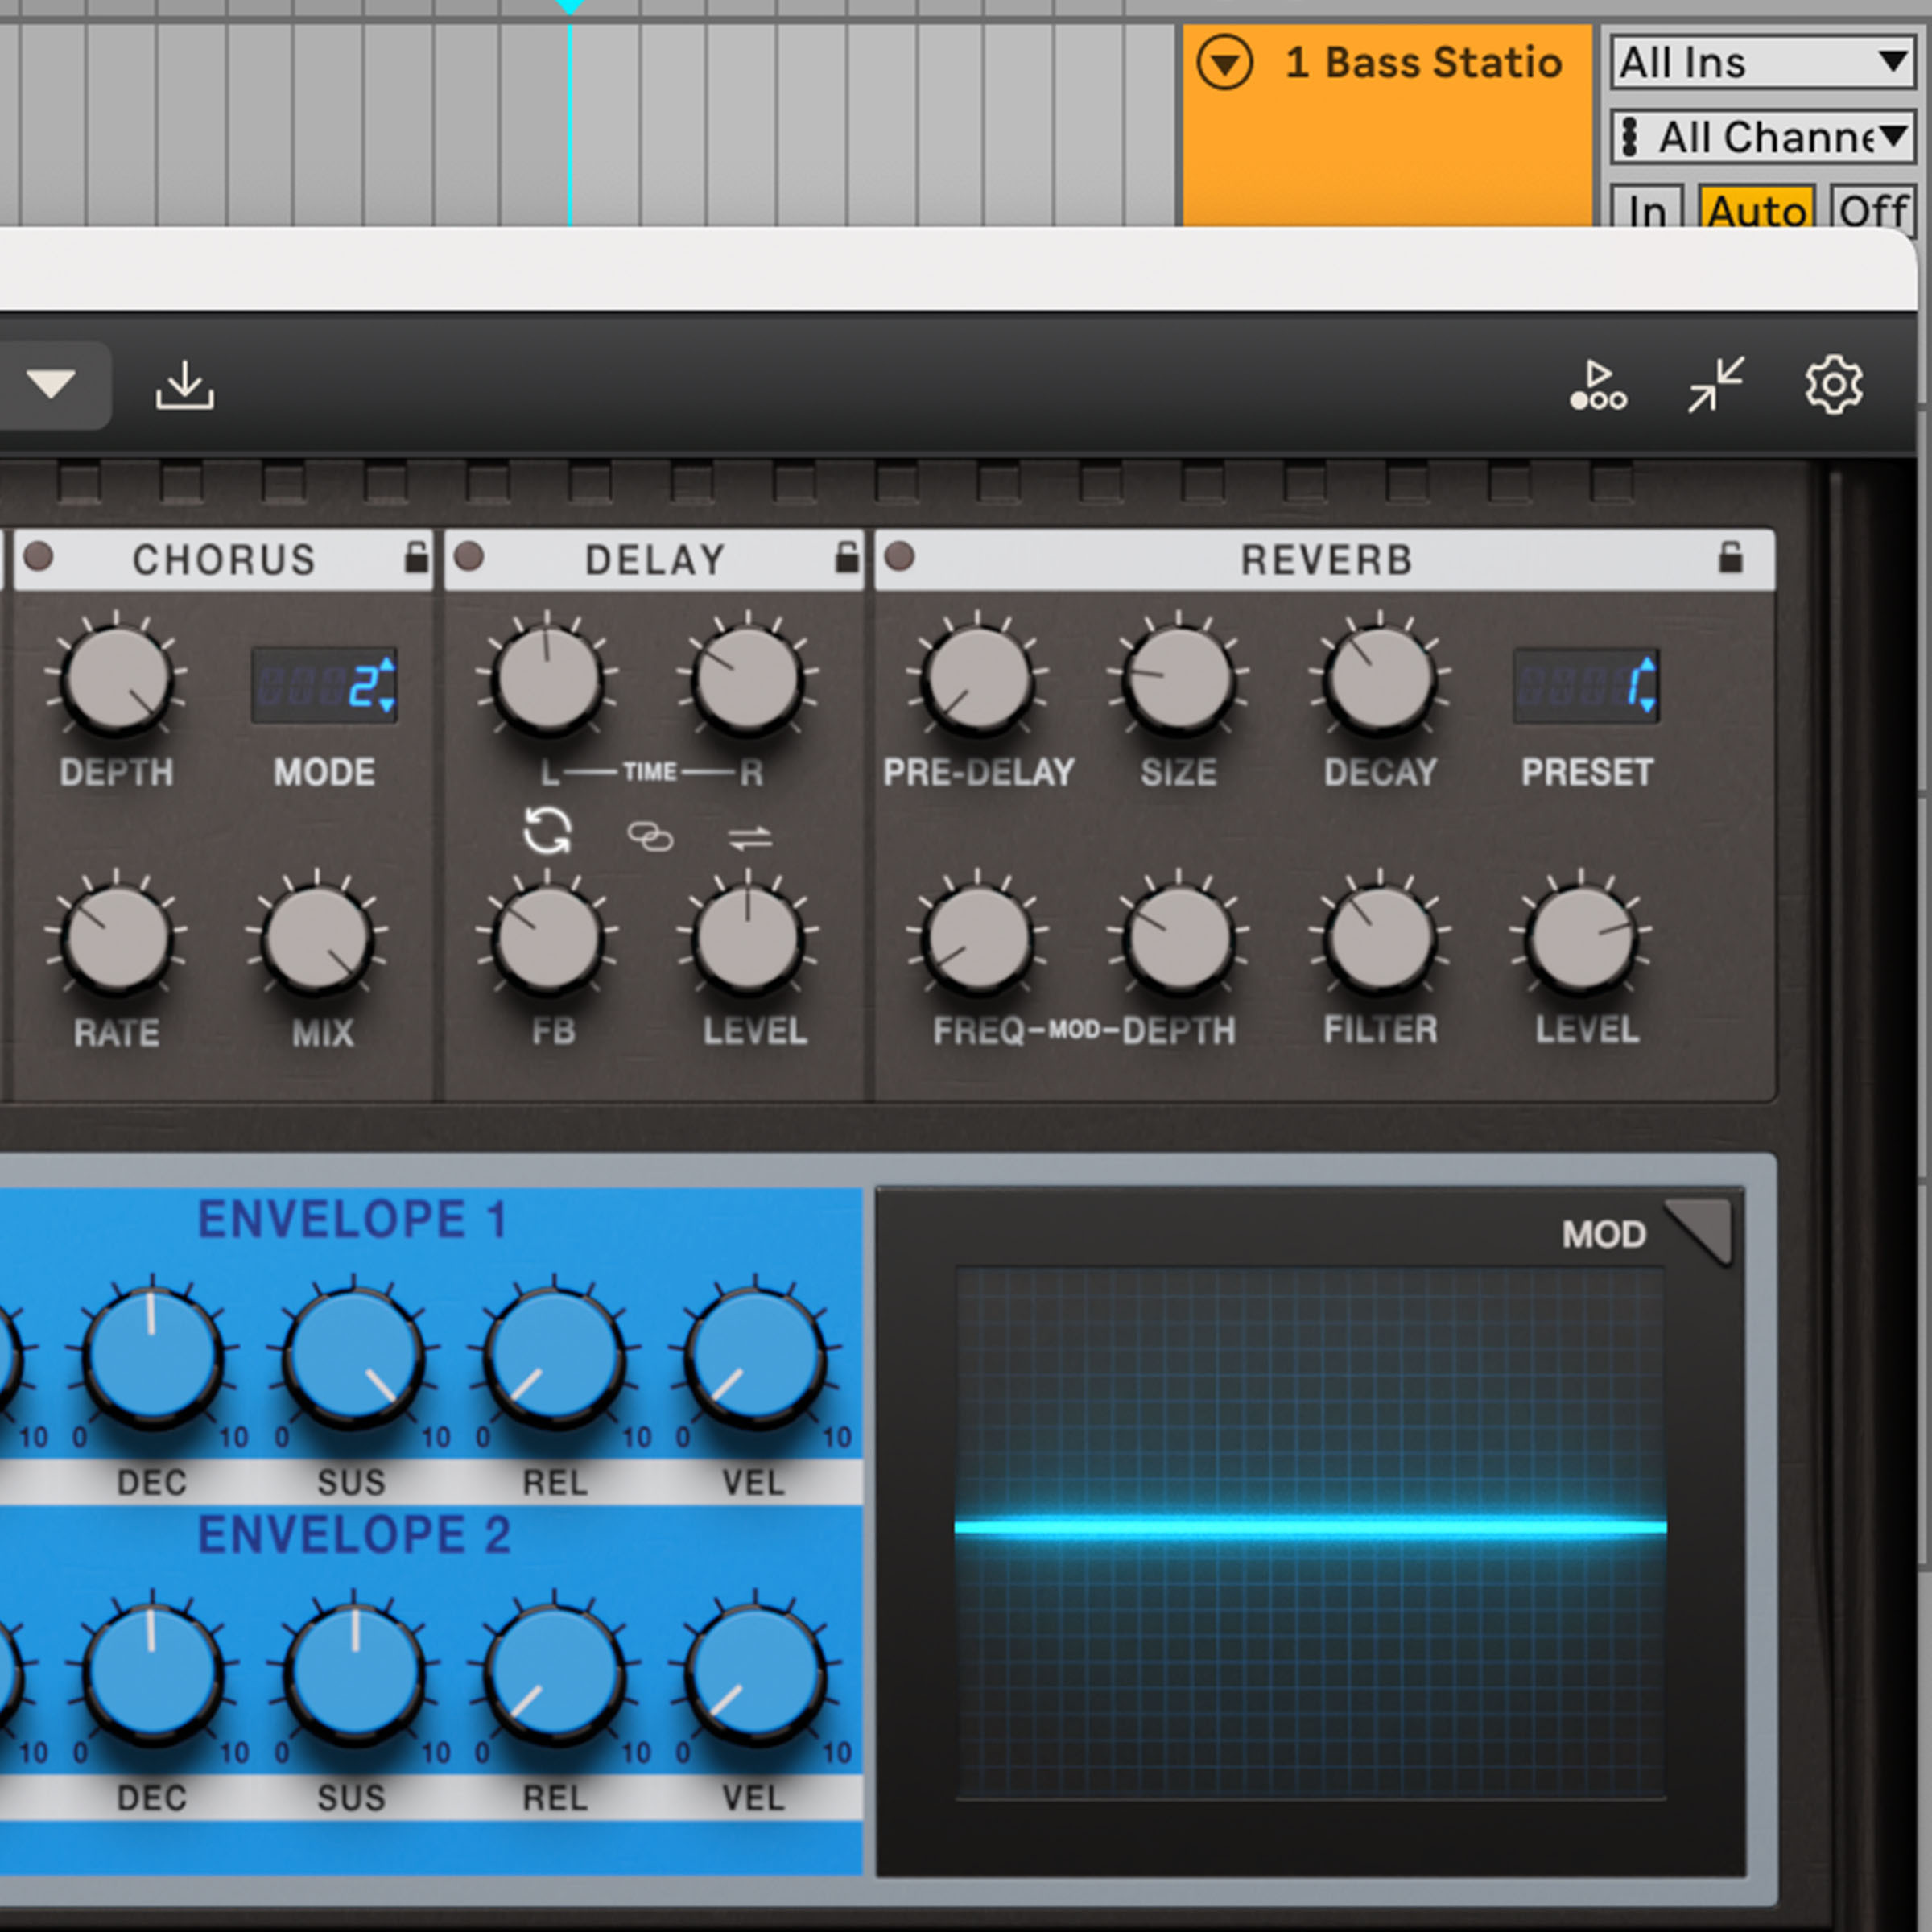Click the delay ping-pong arrows icon
This screenshot has width=1932, height=1932.
click(x=750, y=837)
